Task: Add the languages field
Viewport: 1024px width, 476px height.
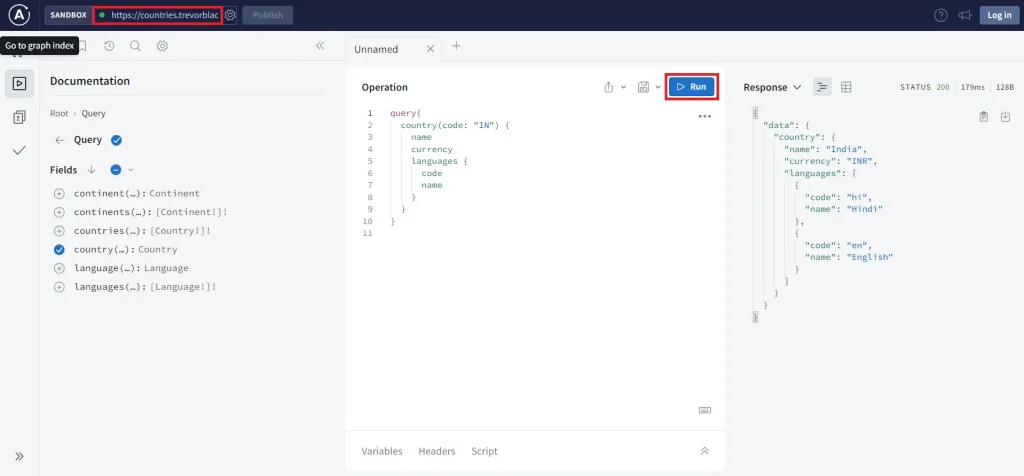Action: coord(59,287)
